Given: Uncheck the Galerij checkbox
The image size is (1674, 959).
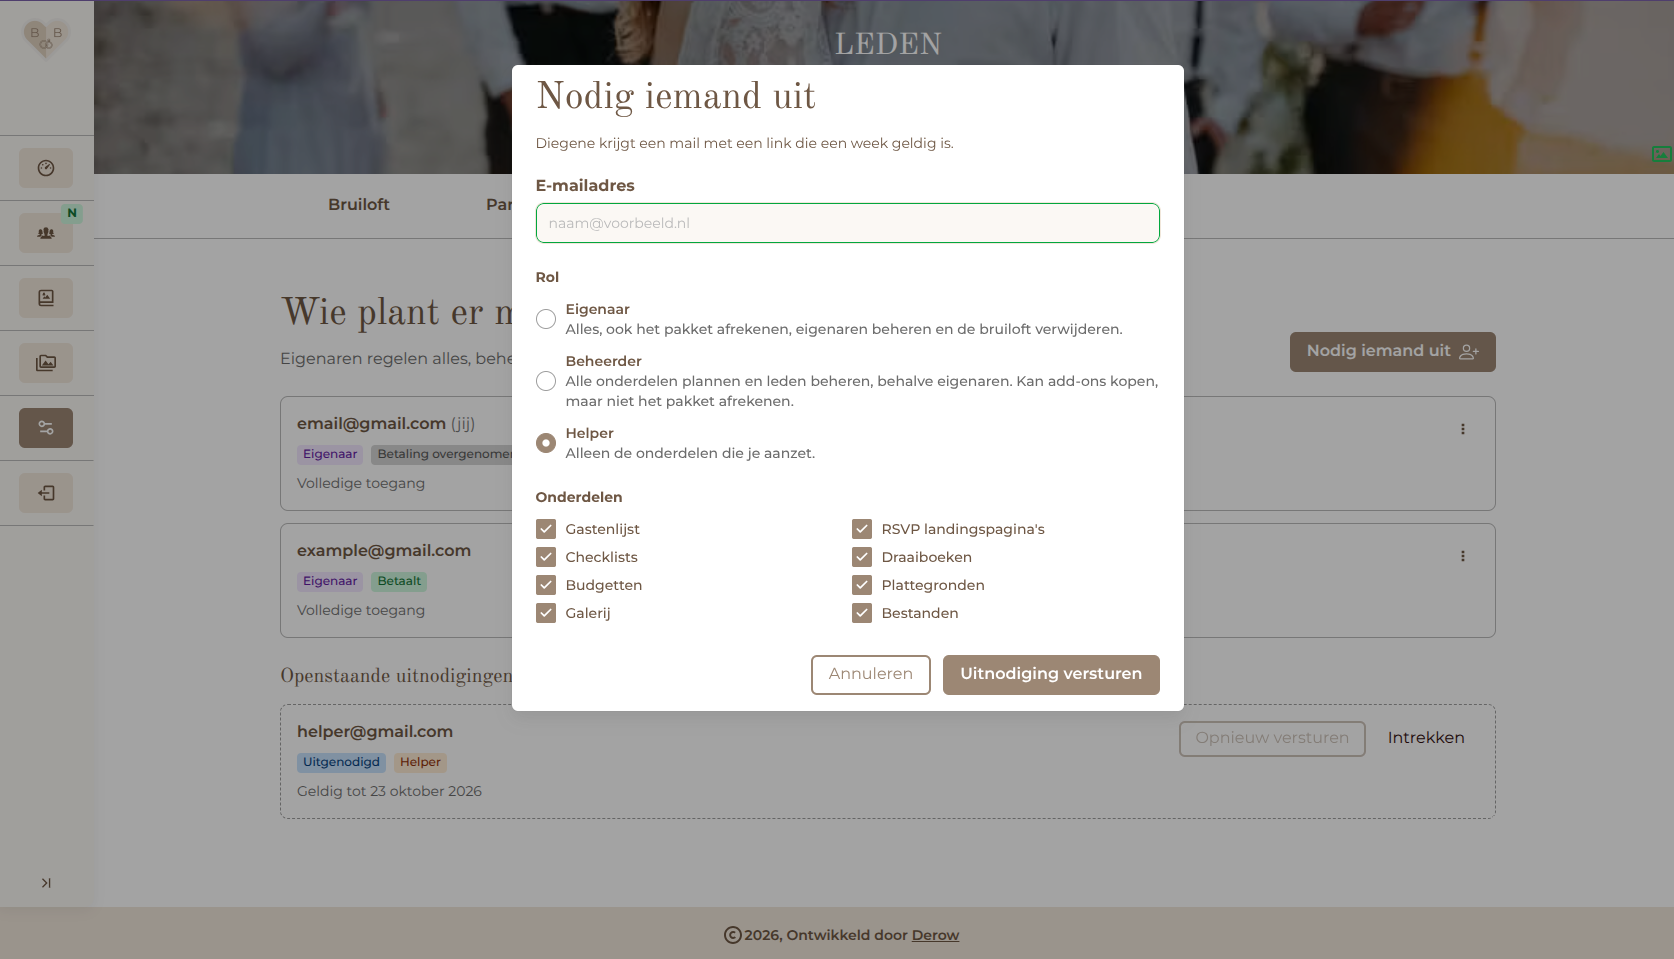Looking at the screenshot, I should pos(546,613).
